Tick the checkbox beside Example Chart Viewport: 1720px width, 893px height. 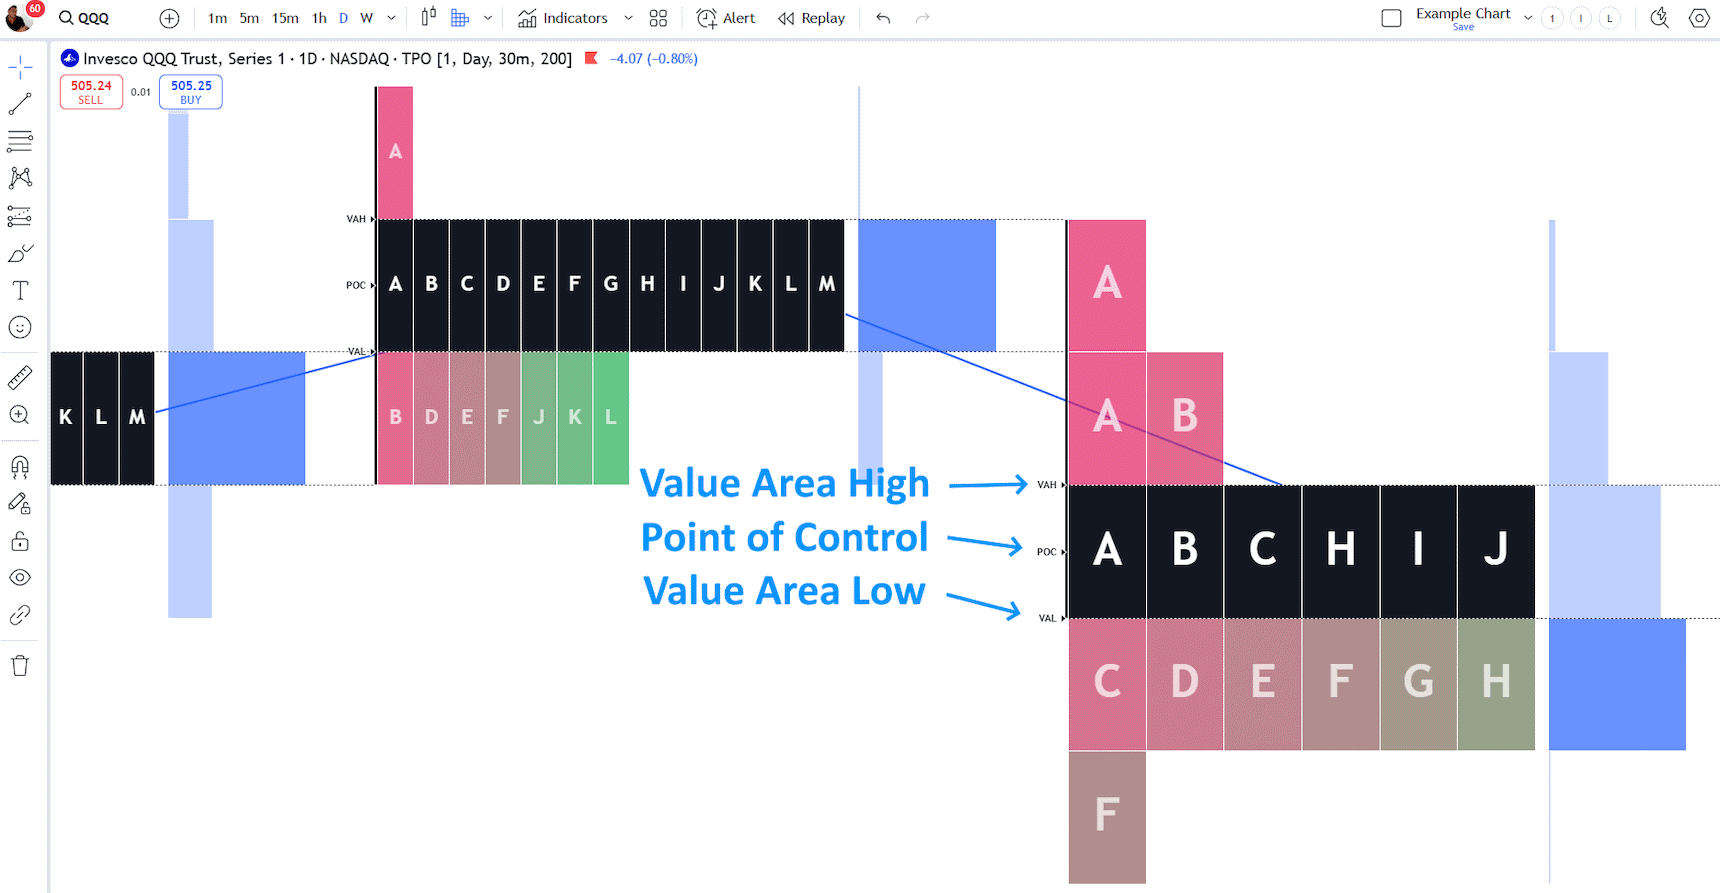tap(1391, 17)
